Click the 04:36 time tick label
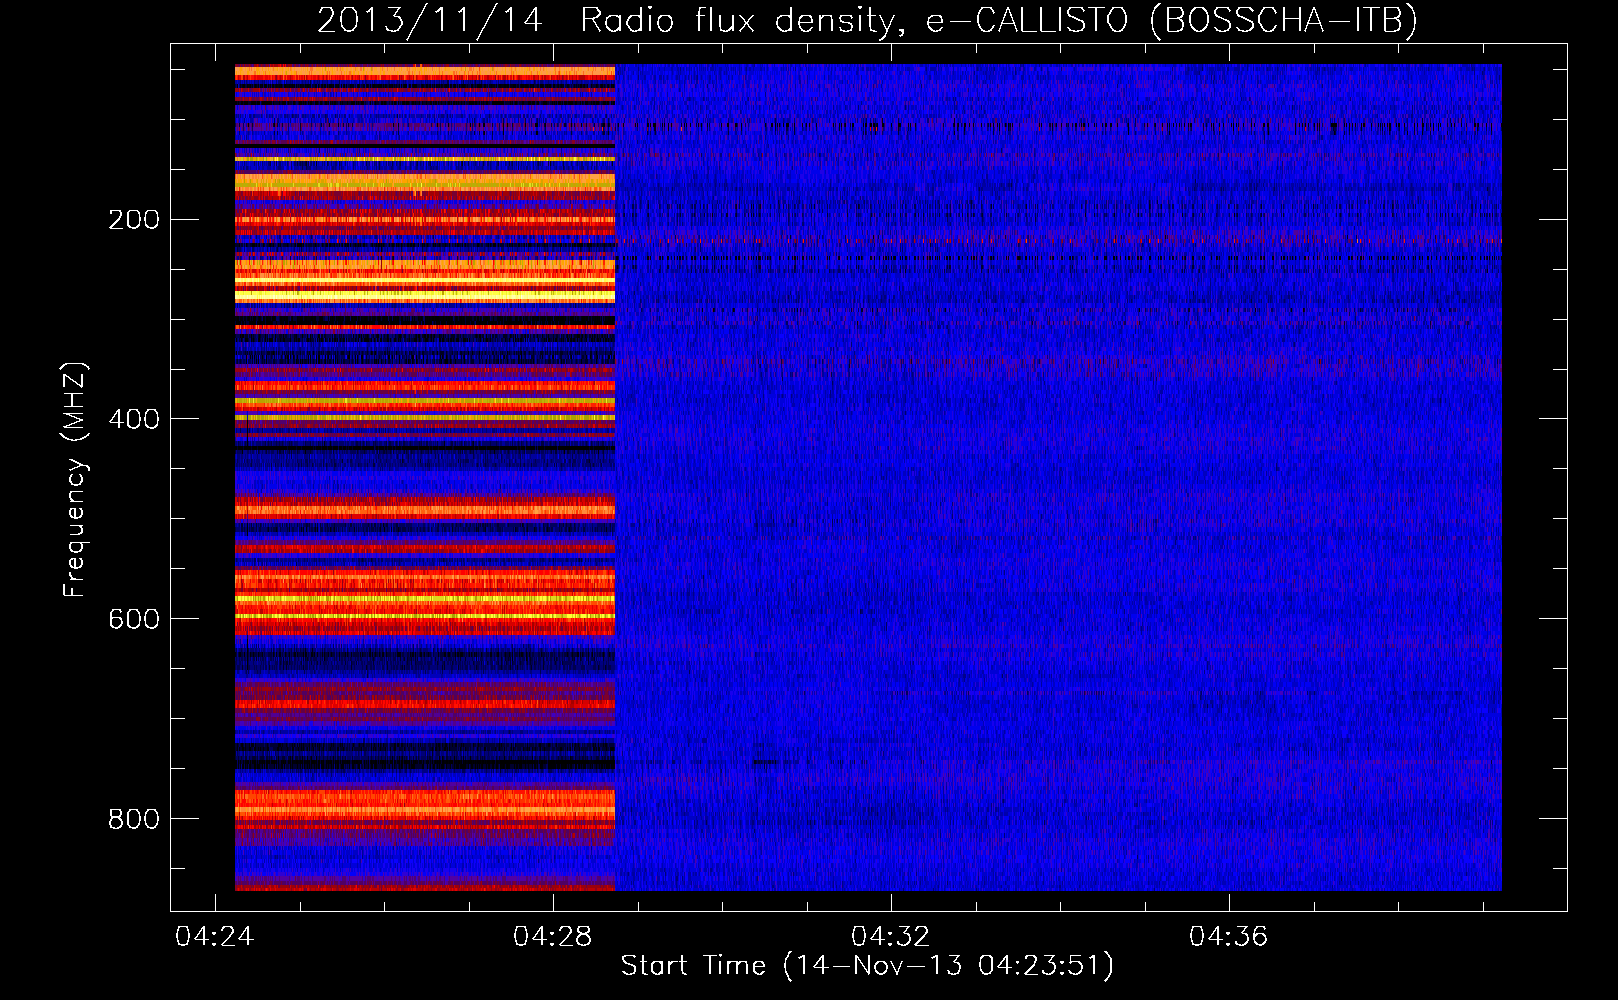This screenshot has height=1000, width=1618. click(x=1228, y=936)
